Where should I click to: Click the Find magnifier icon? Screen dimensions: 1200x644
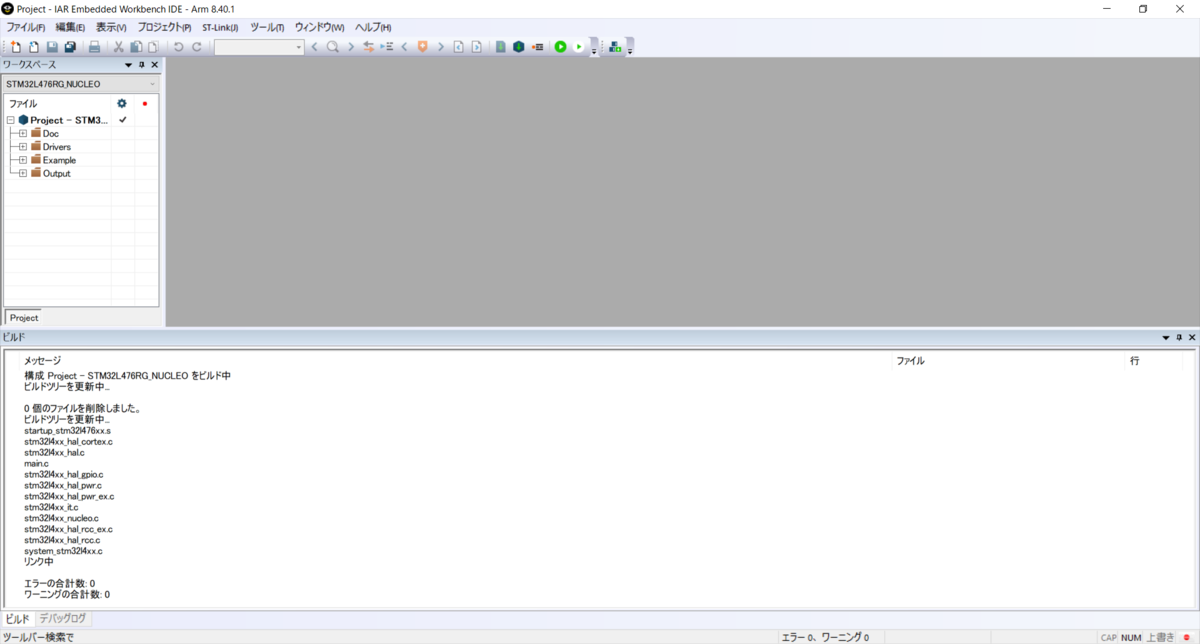pos(333,47)
